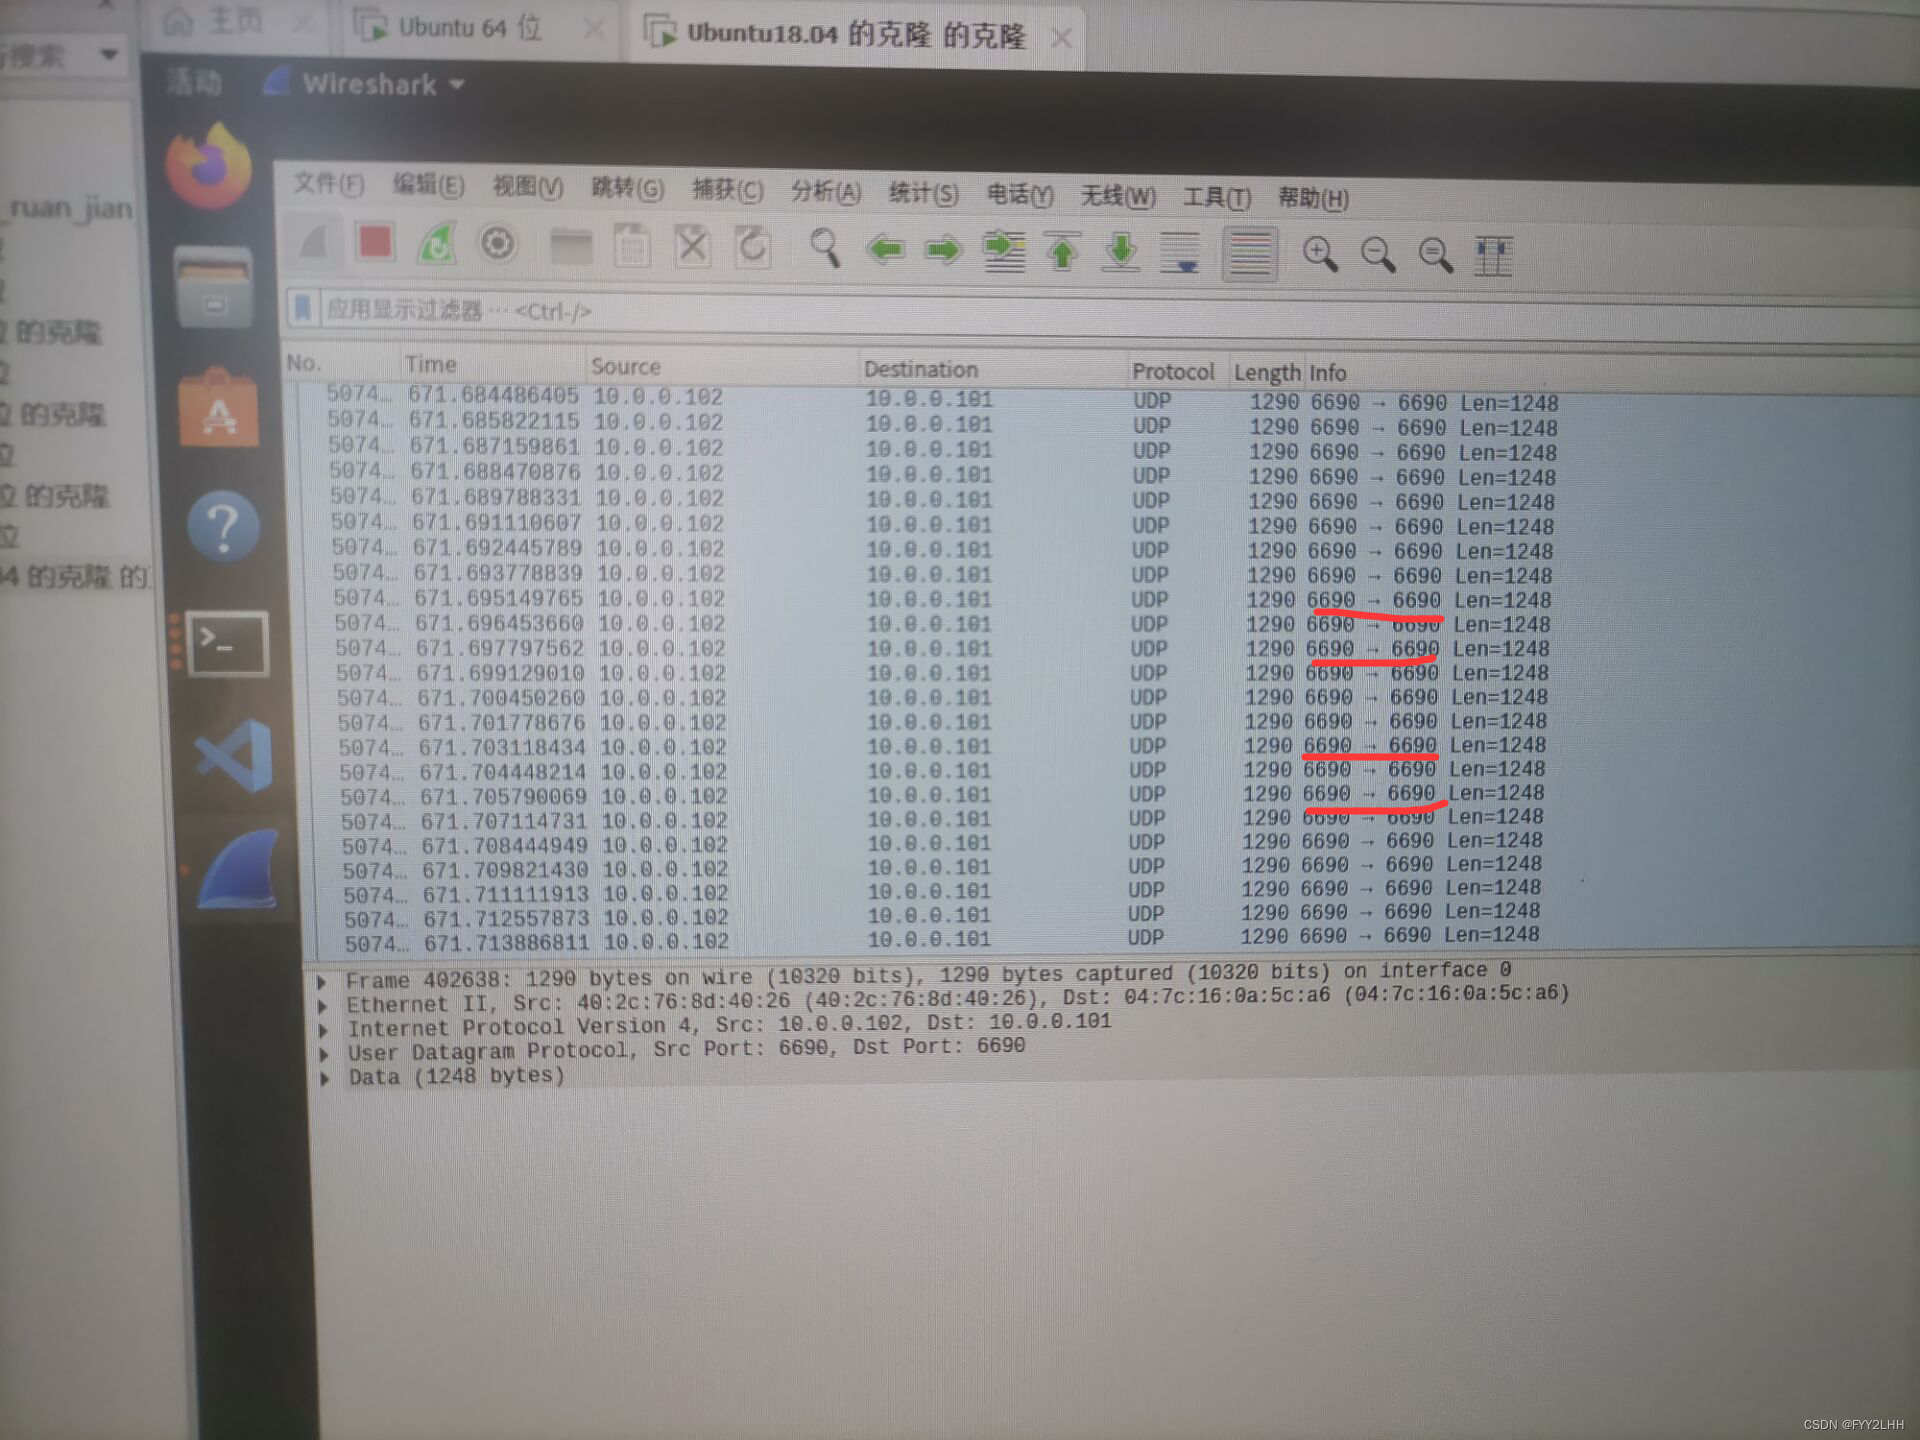Toggle auto-scroll during live capture
Screen dimensions: 1920x1440
(1182, 253)
